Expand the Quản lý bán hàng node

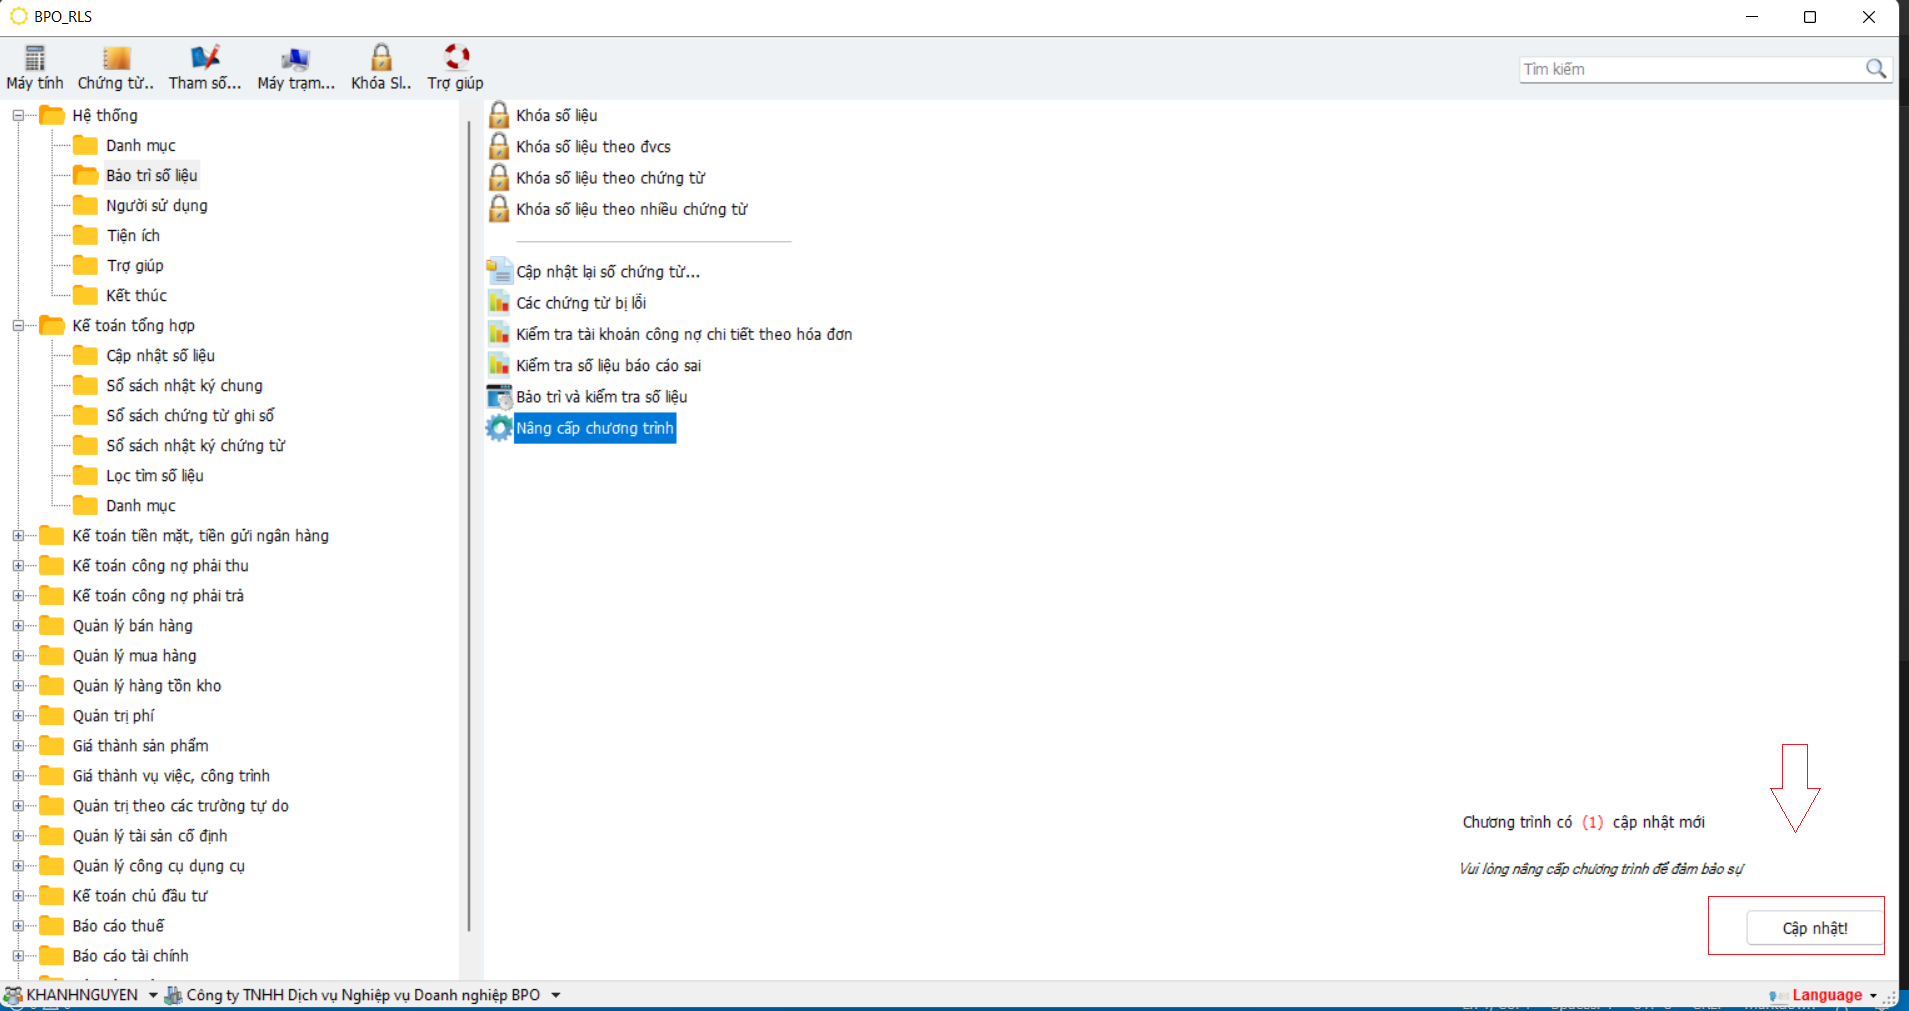(x=18, y=626)
